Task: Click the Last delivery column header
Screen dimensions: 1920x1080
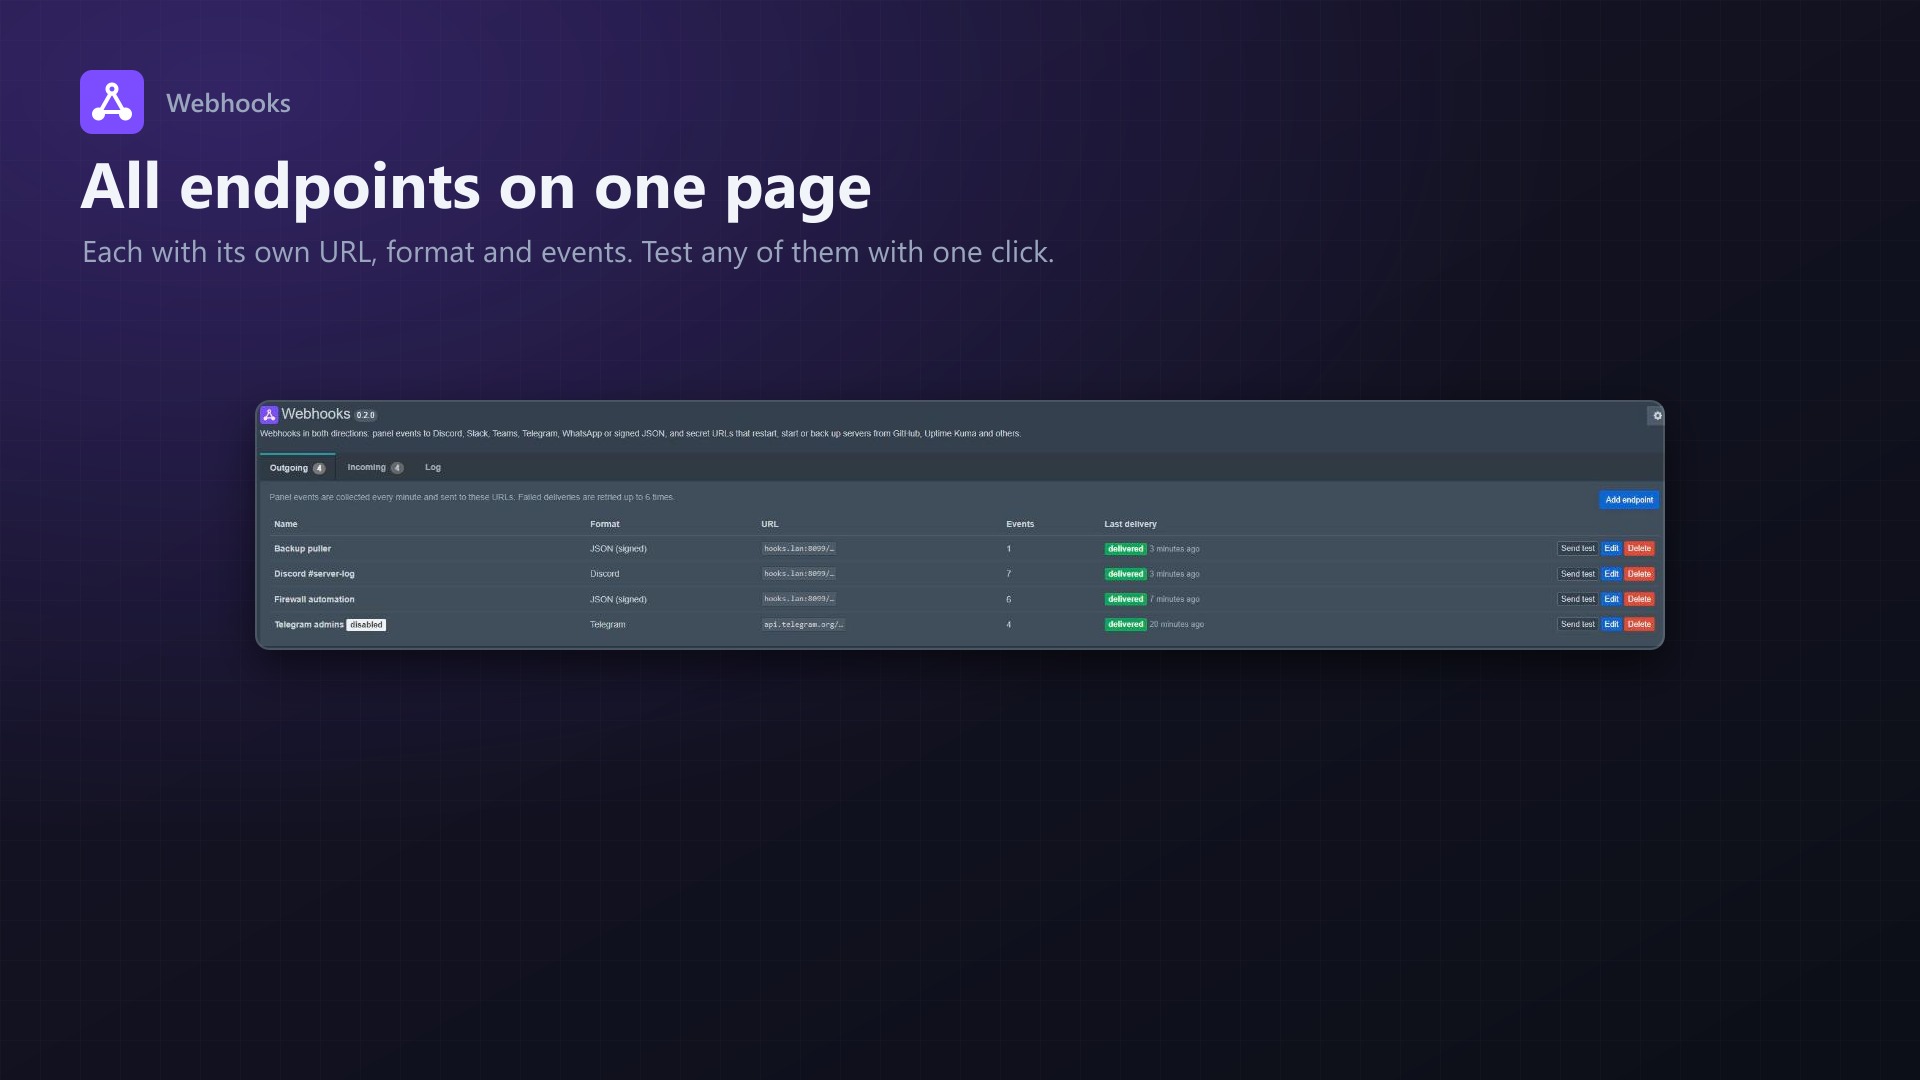Action: [1130, 524]
